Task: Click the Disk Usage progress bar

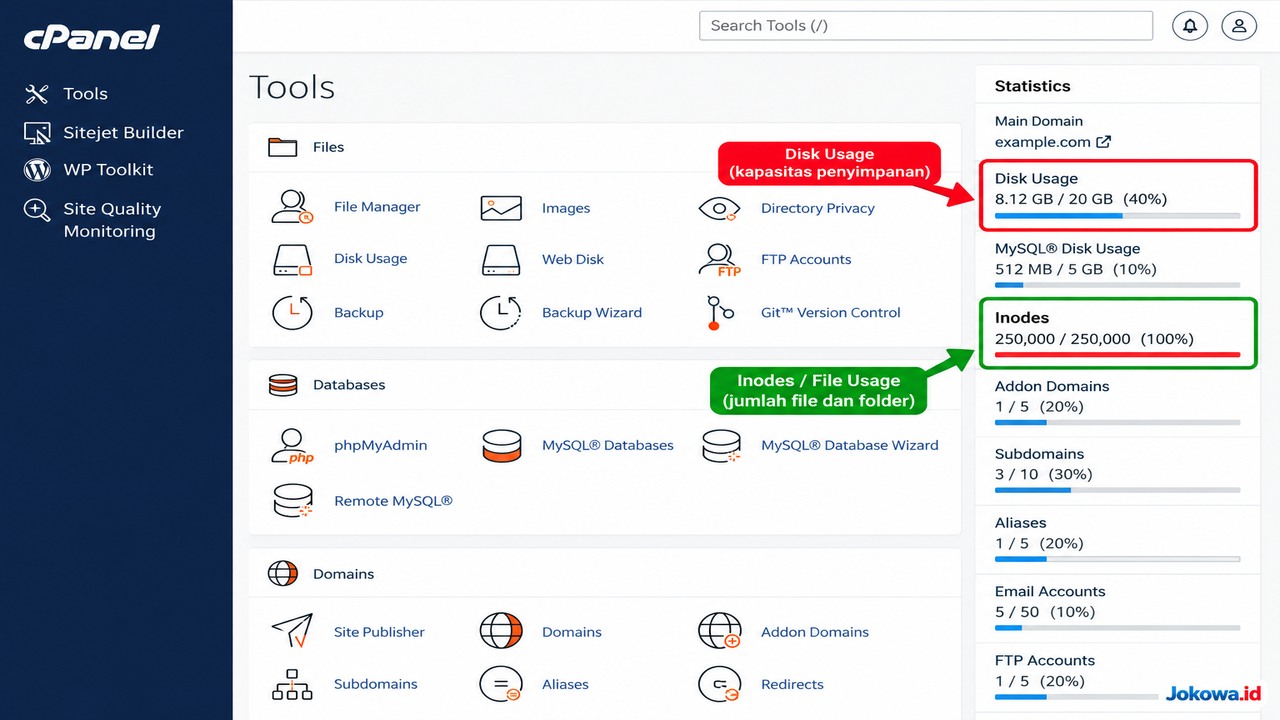Action: coord(1117,216)
